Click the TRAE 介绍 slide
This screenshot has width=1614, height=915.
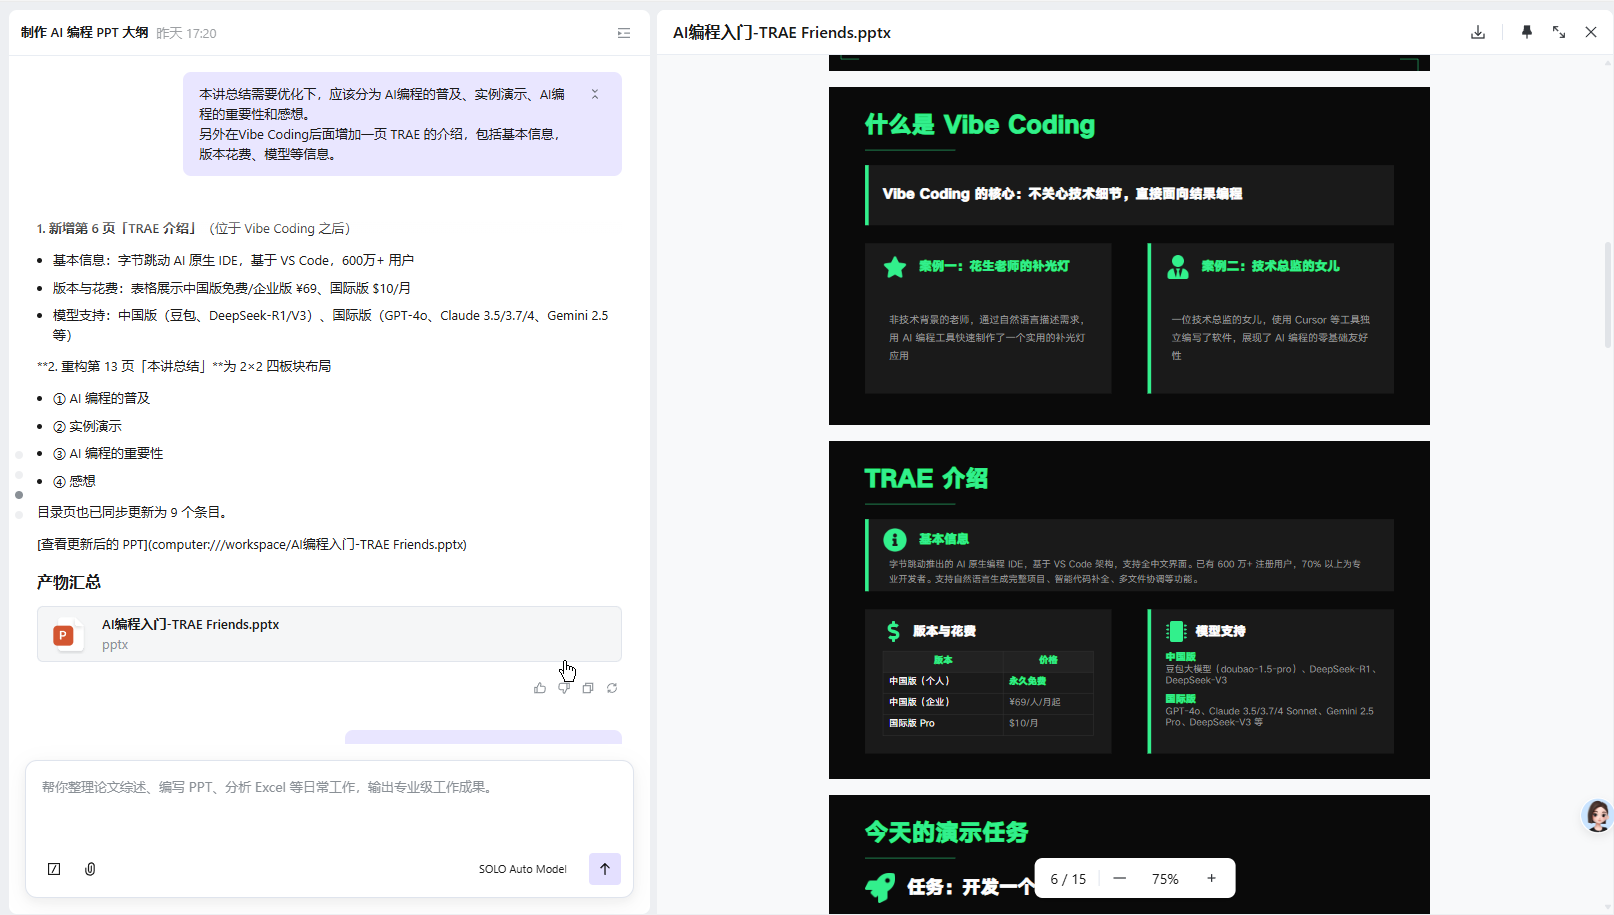coord(1129,609)
